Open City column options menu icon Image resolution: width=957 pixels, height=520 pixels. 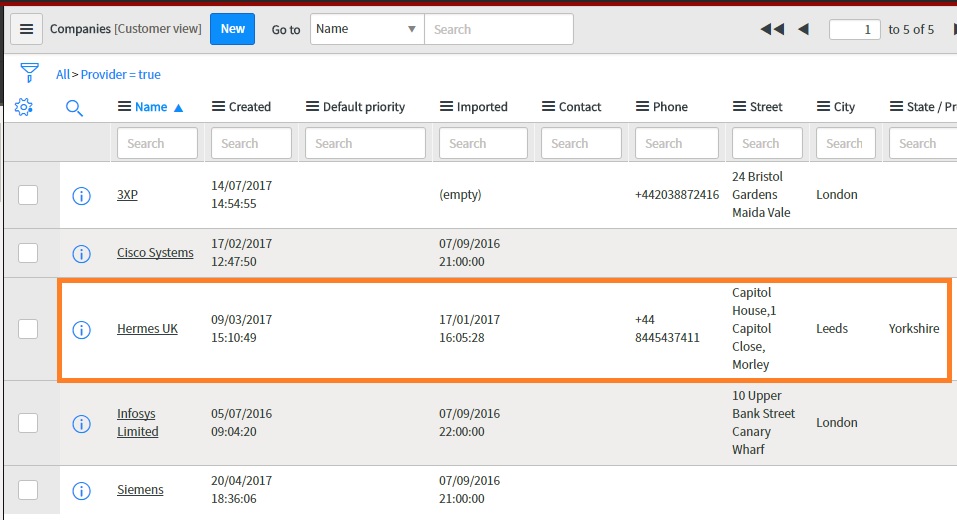point(823,107)
